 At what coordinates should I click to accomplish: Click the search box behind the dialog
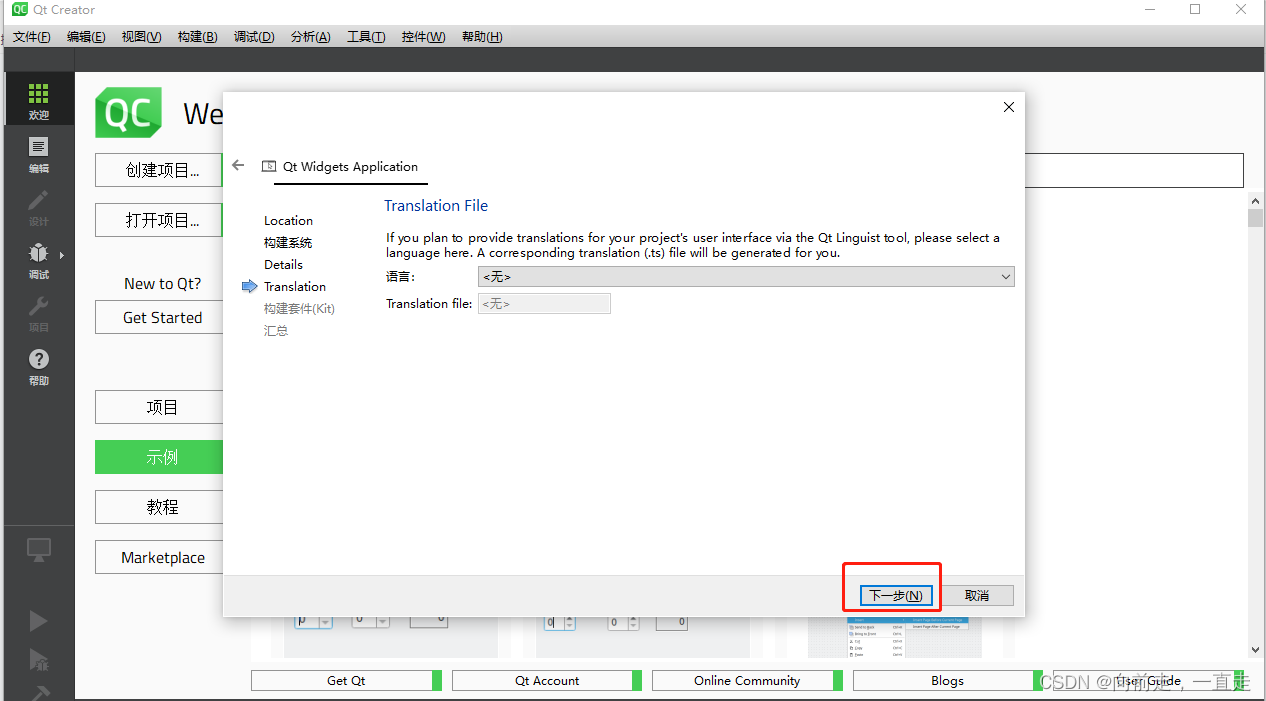(1133, 170)
